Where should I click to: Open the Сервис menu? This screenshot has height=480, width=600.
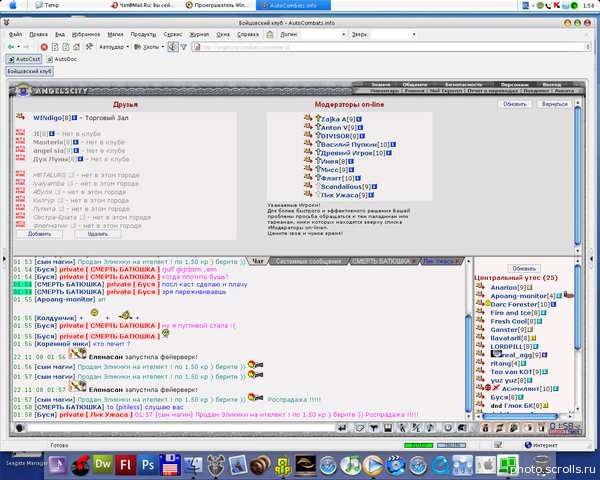pyautogui.click(x=173, y=34)
